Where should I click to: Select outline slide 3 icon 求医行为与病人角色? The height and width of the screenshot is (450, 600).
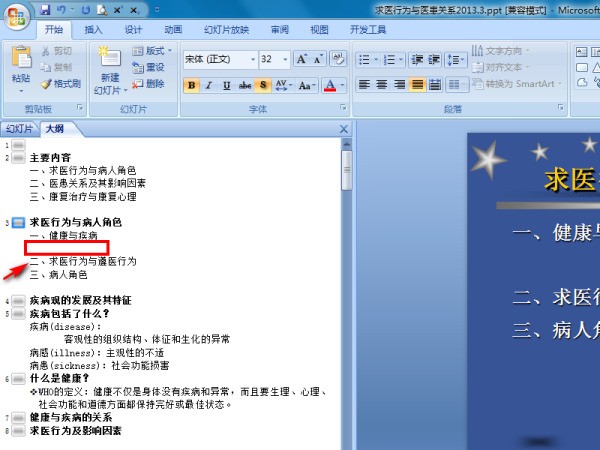[x=18, y=222]
